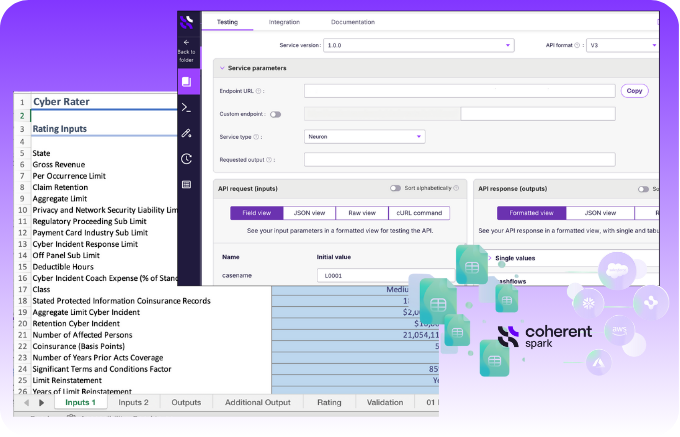The height and width of the screenshot is (437, 680).
Task: Click the Copy button beside Endpoint URL
Action: tap(633, 90)
